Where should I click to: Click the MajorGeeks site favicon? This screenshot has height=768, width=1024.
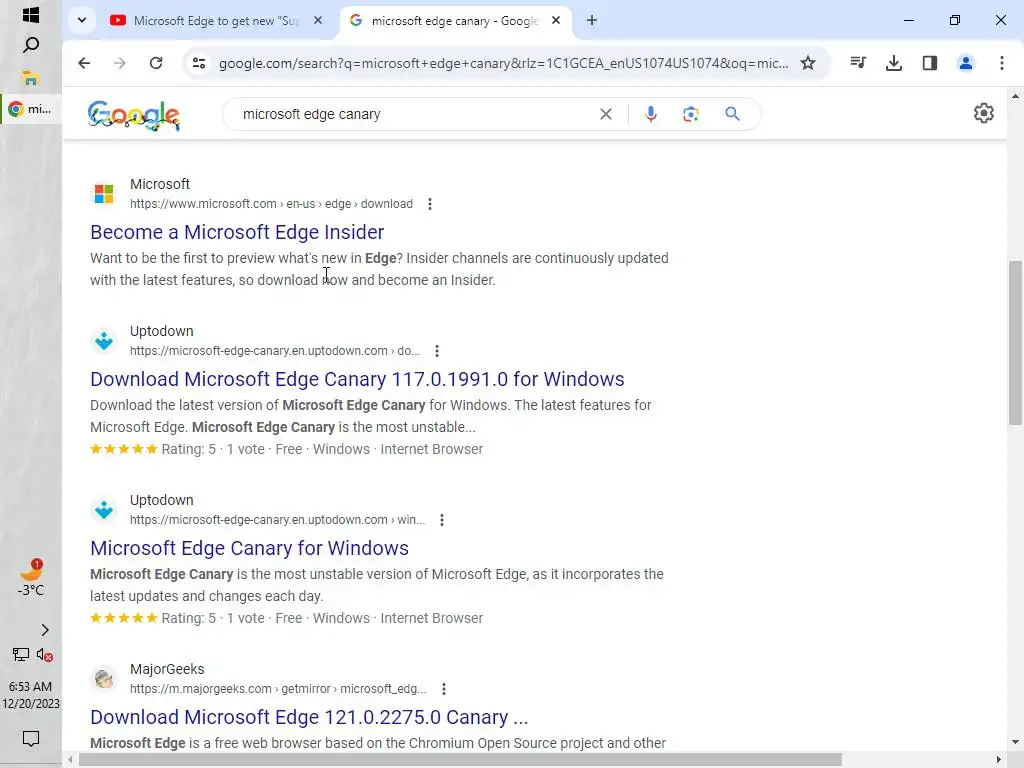(104, 679)
